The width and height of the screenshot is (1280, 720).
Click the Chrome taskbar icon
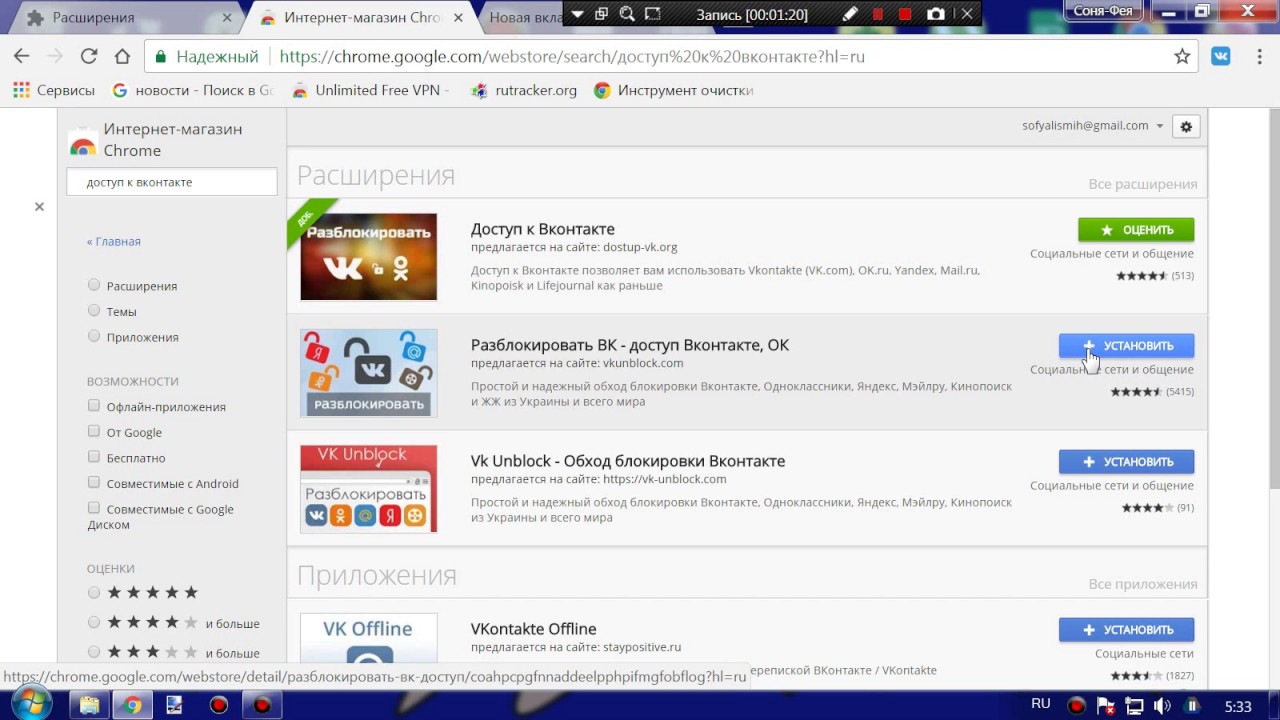coord(132,705)
